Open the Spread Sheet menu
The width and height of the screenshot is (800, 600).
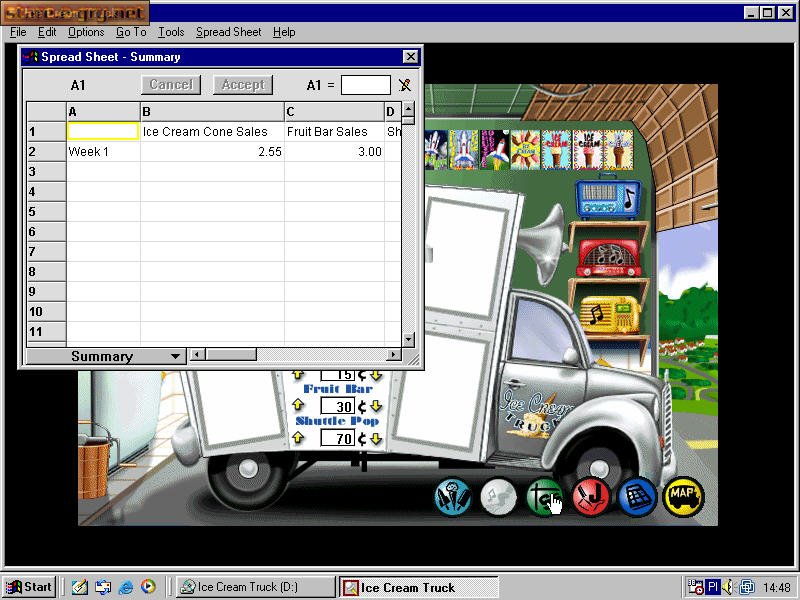click(x=228, y=32)
